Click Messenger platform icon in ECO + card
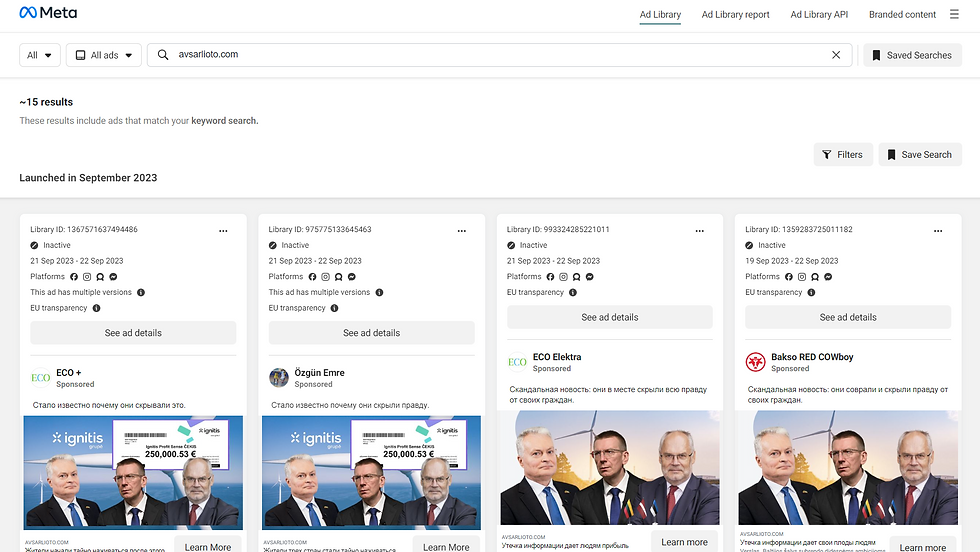The image size is (980, 552). (113, 277)
